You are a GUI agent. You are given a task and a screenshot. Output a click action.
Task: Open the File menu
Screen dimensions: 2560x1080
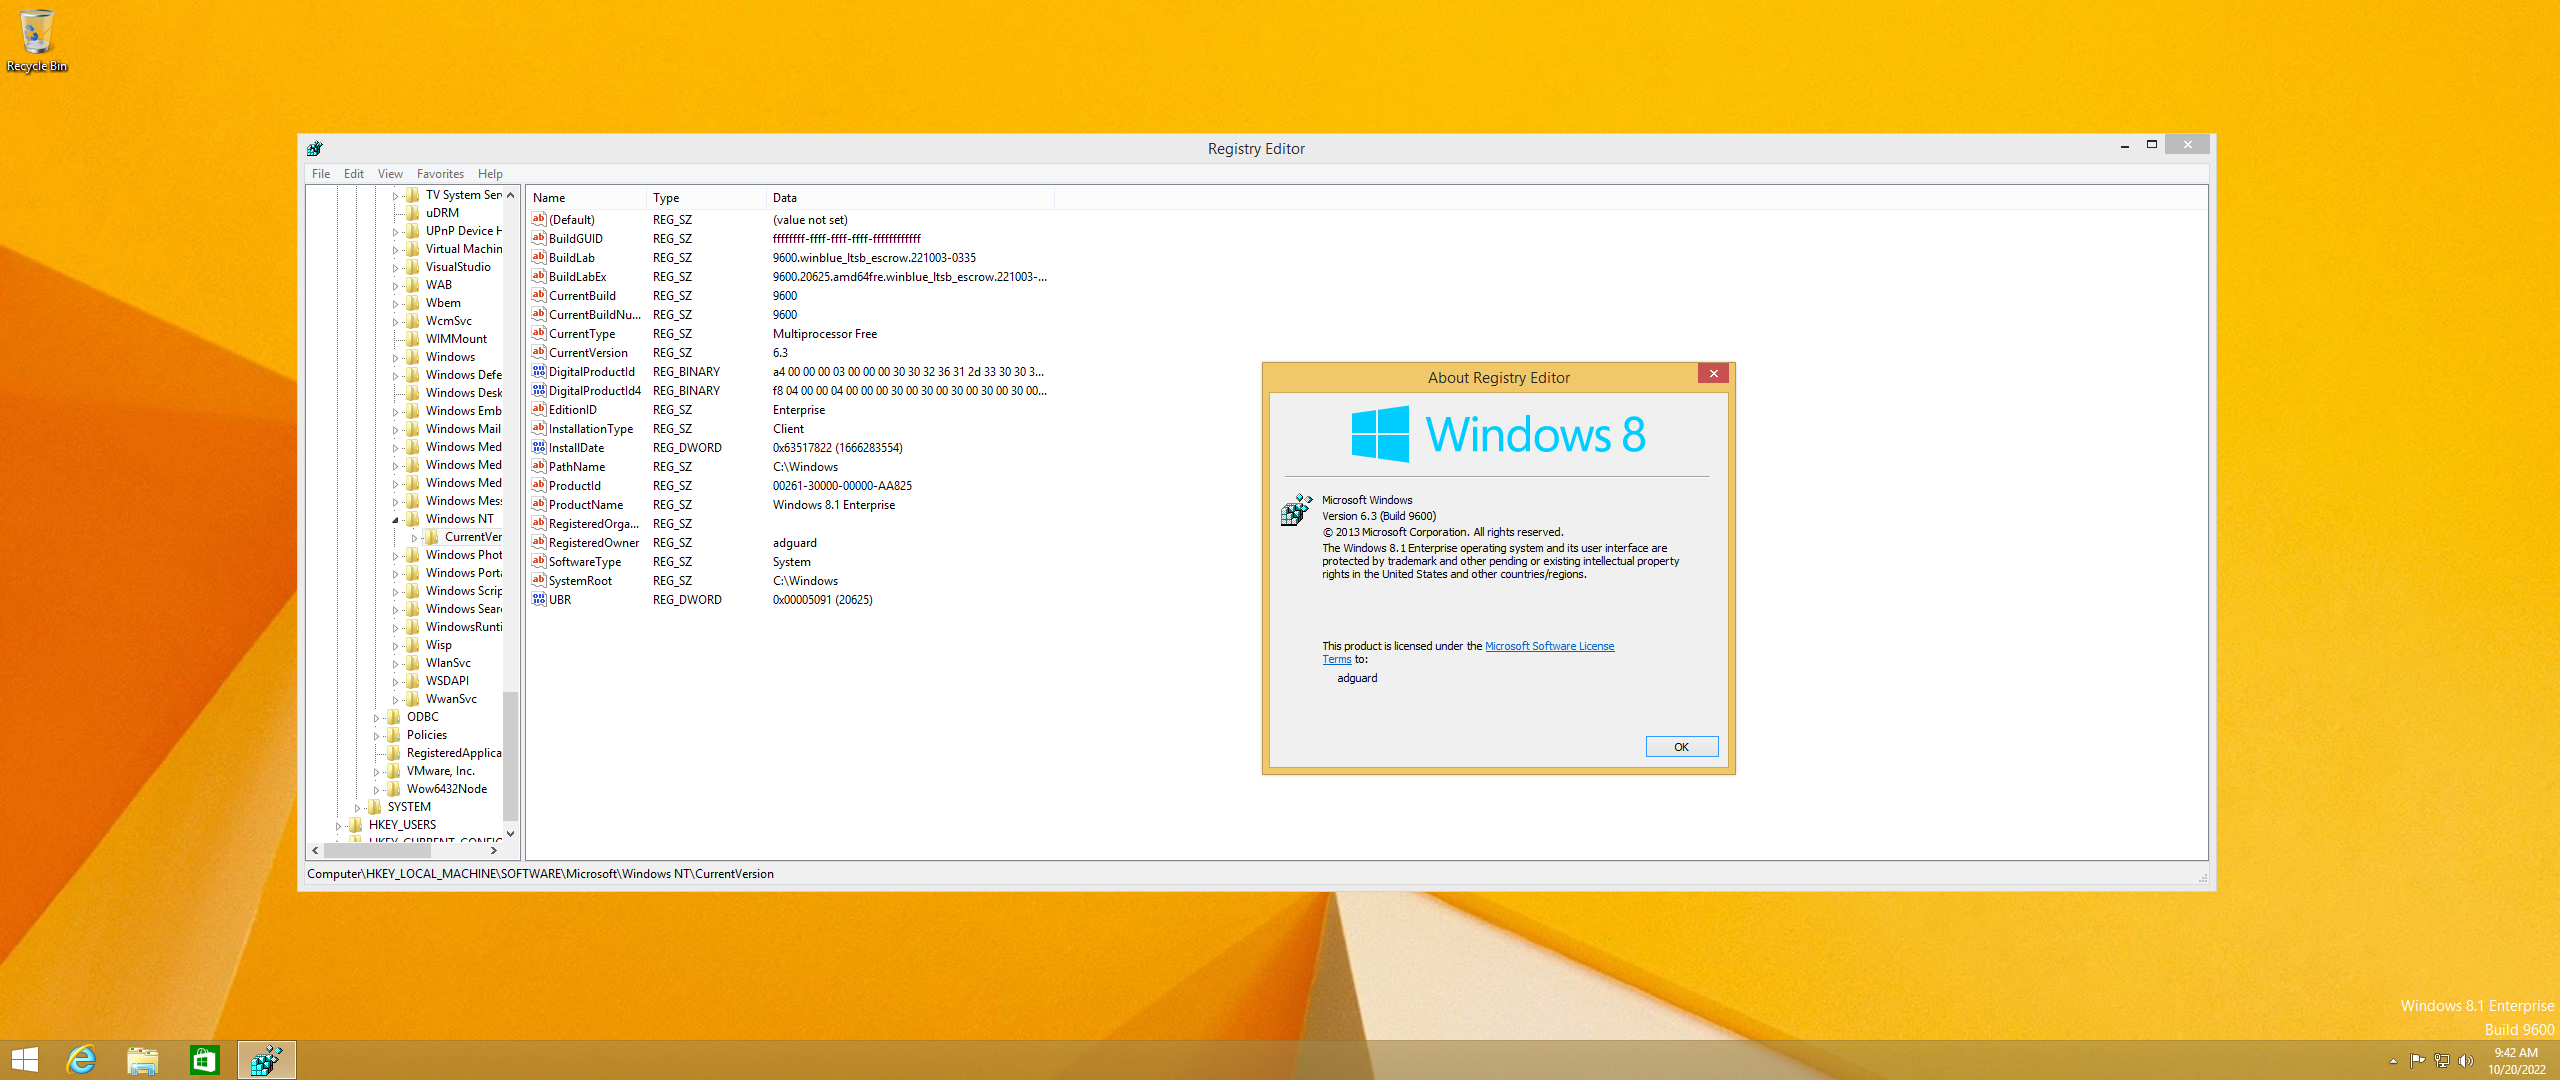pyautogui.click(x=321, y=173)
